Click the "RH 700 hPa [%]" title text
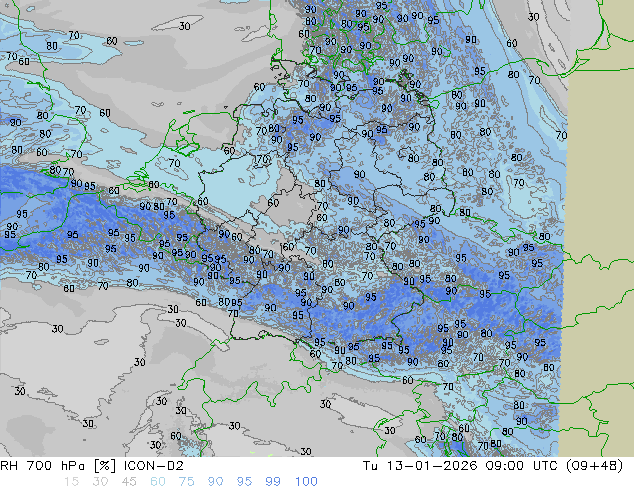The image size is (634, 490). 59,466
